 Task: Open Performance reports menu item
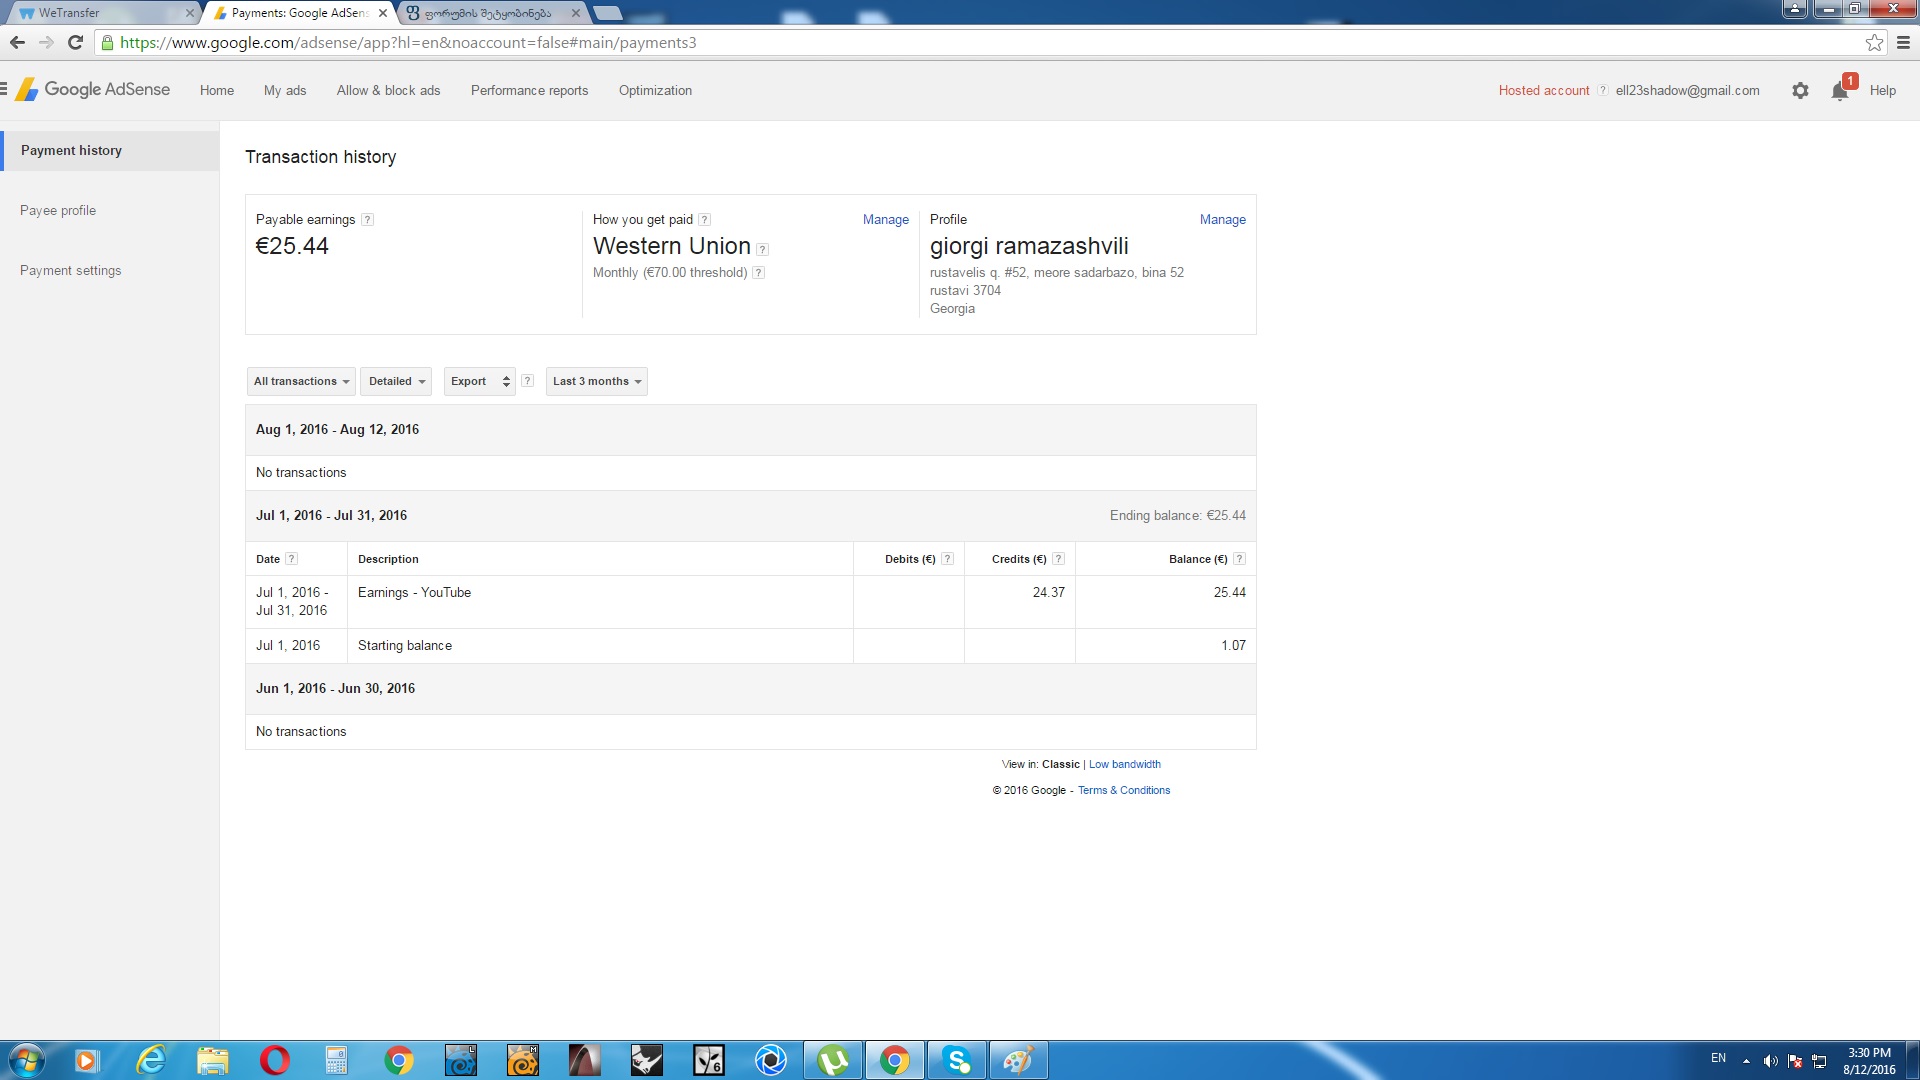tap(529, 90)
